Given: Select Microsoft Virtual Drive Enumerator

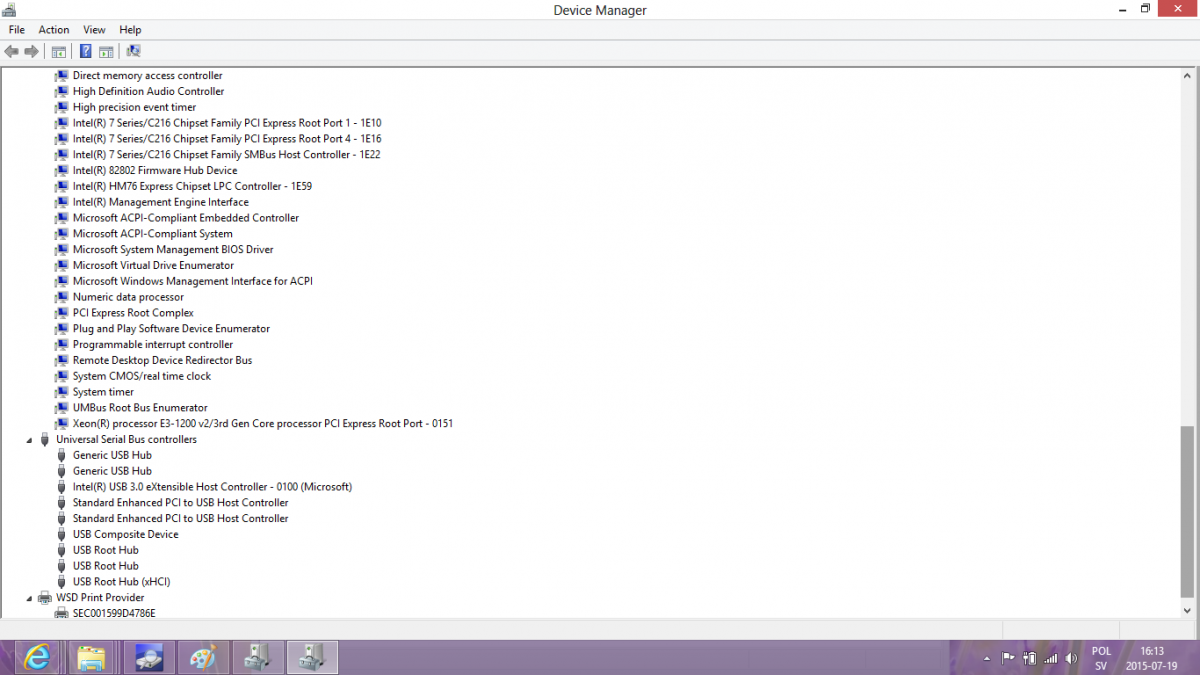Looking at the screenshot, I should (x=153, y=265).
